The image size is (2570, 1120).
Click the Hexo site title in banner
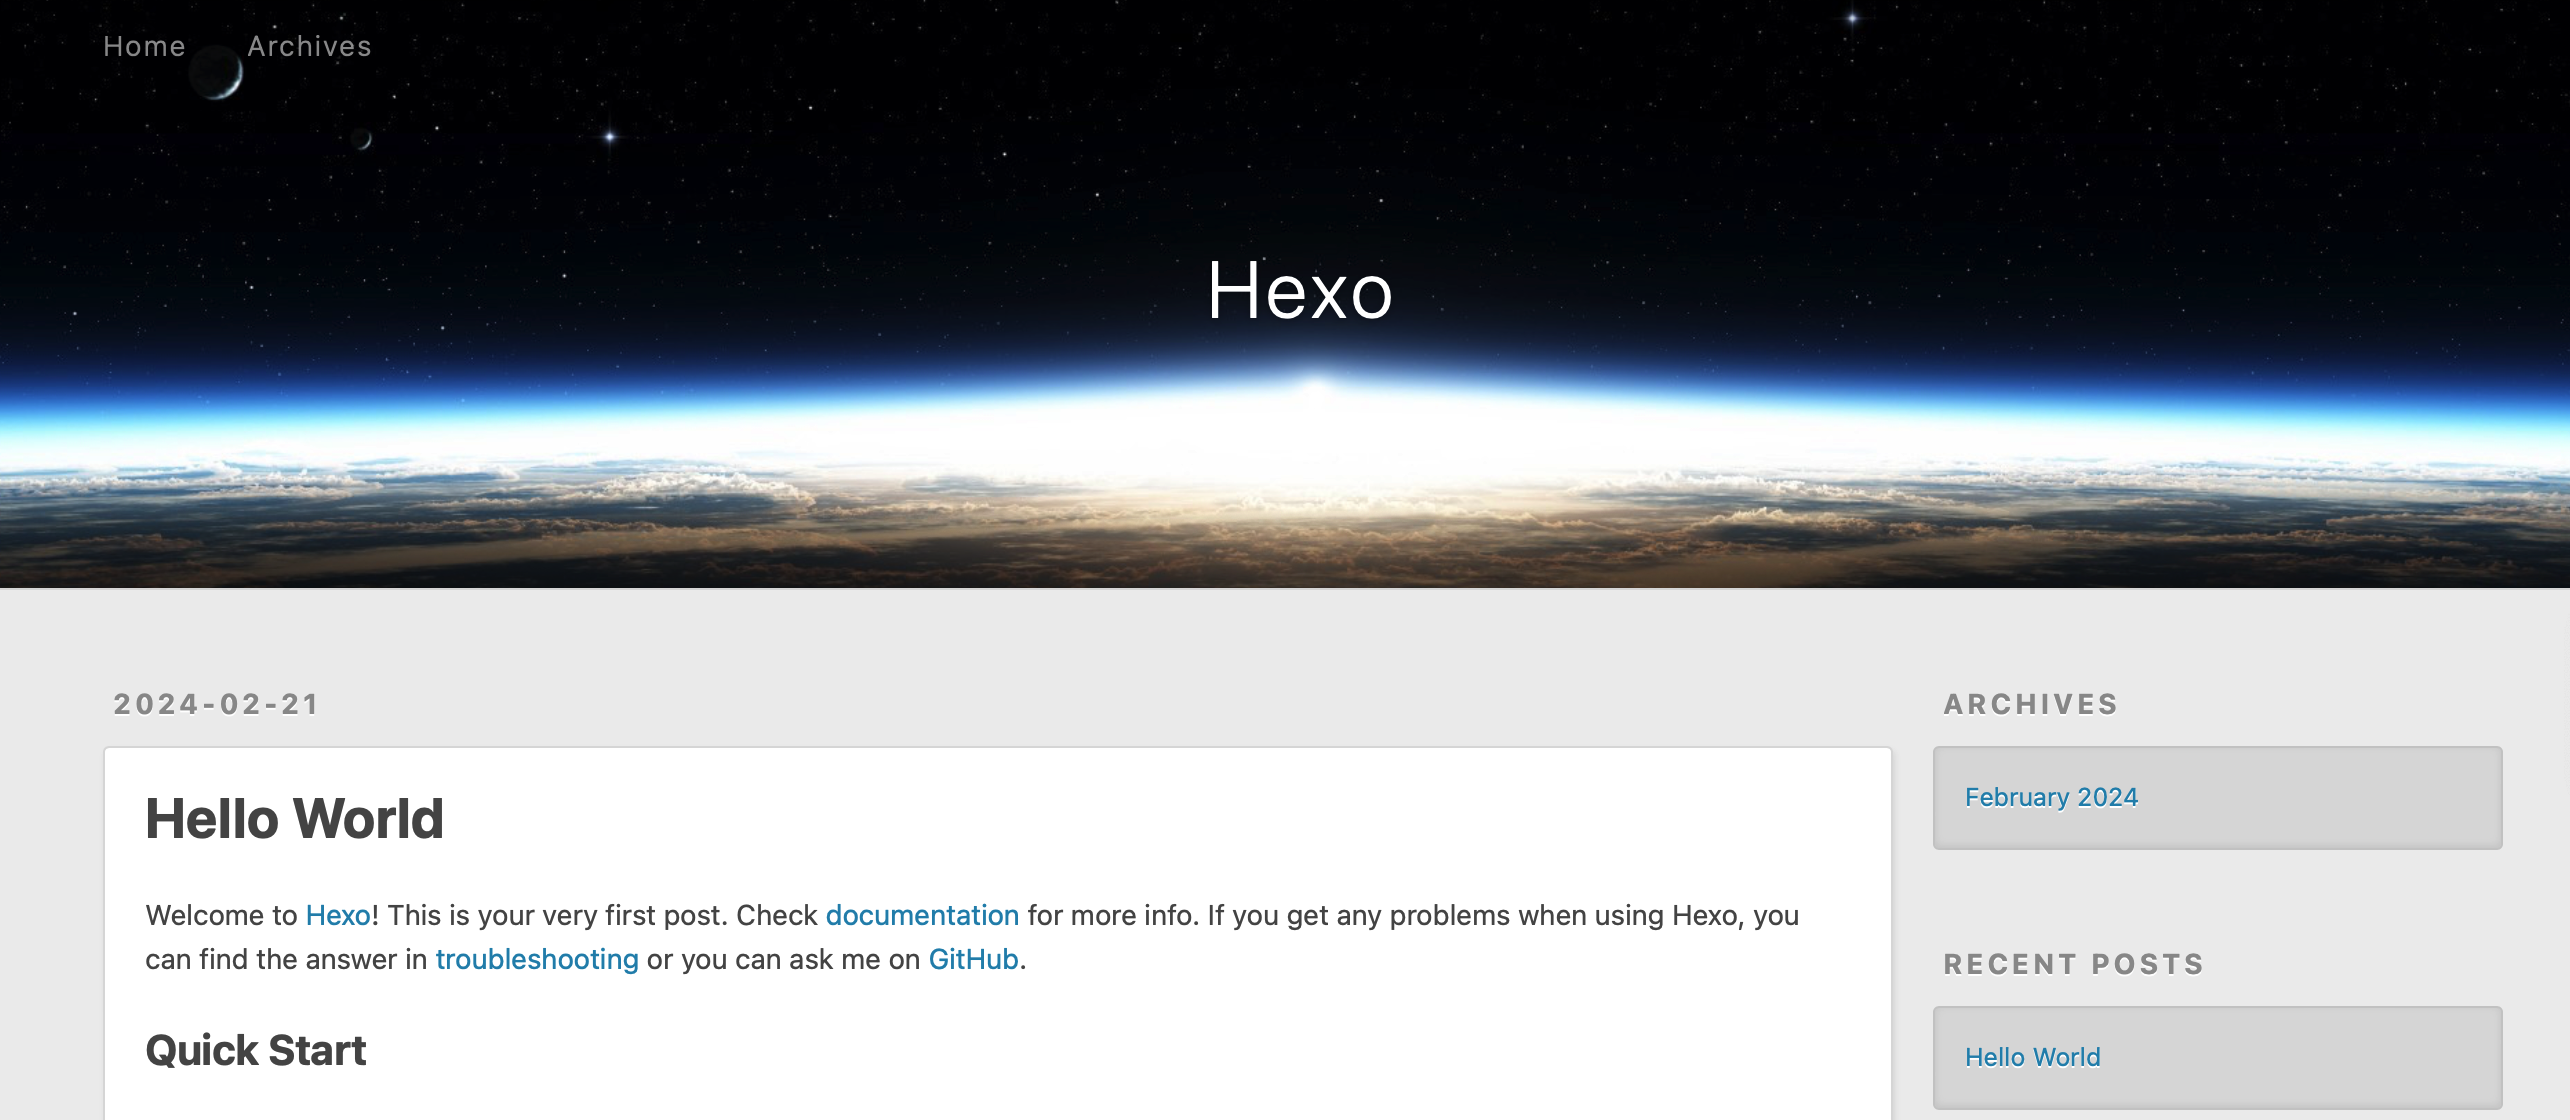[1299, 291]
